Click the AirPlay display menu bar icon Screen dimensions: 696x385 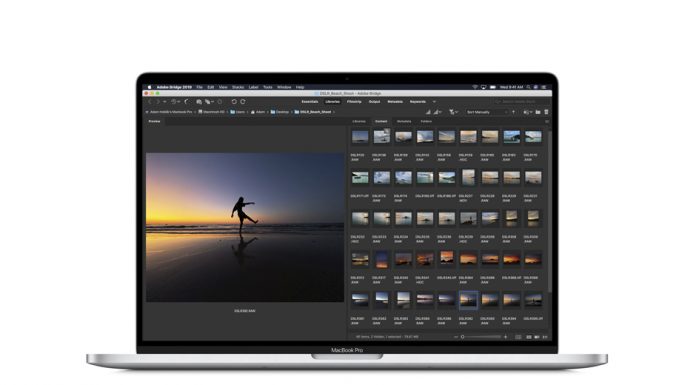tap(484, 87)
